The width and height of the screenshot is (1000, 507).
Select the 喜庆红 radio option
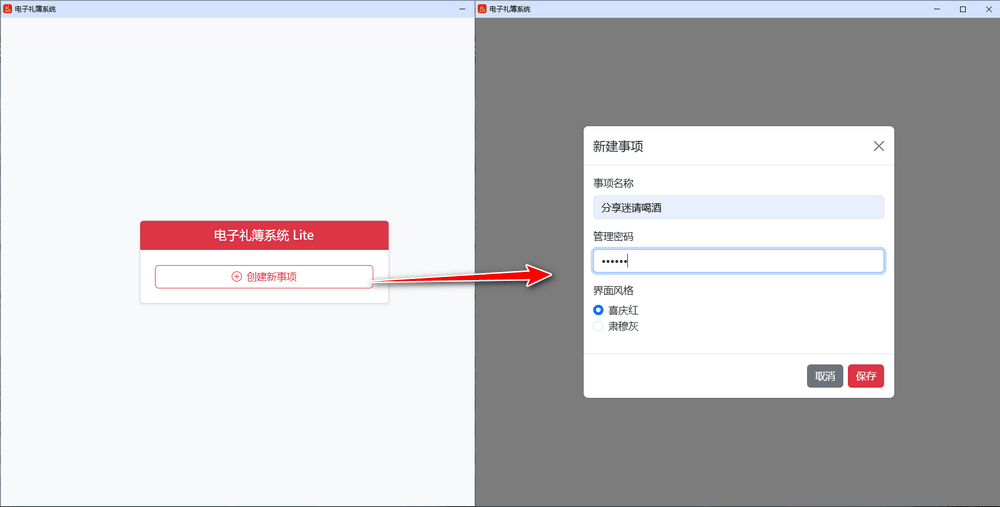click(598, 310)
